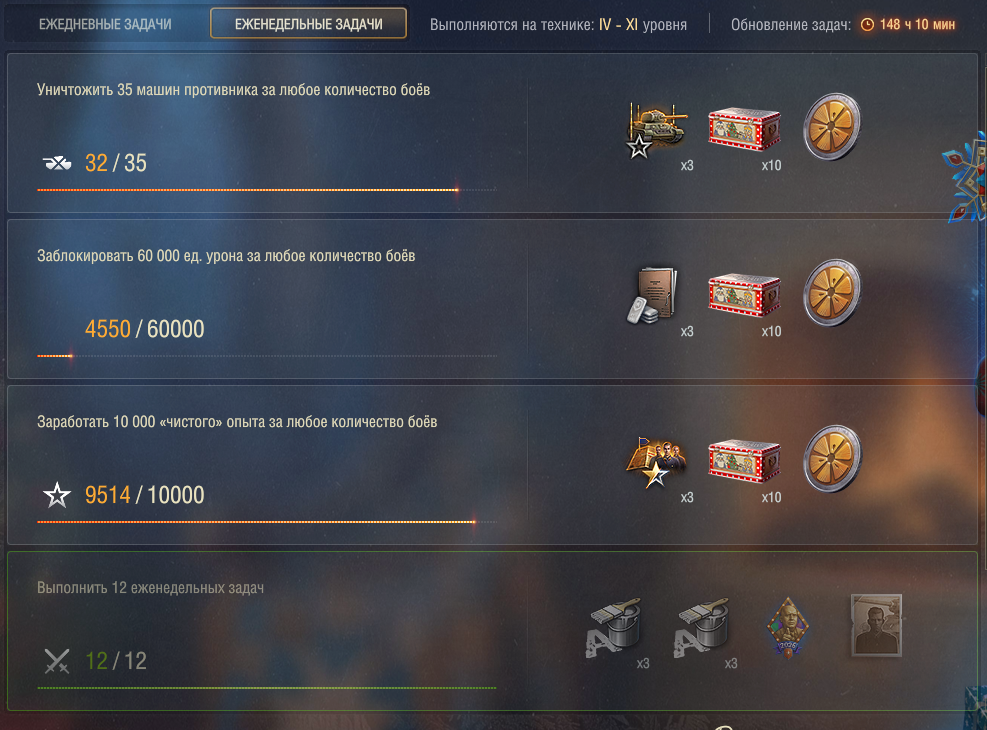Click the 9514 / 10000 experience progress bar

[267, 522]
